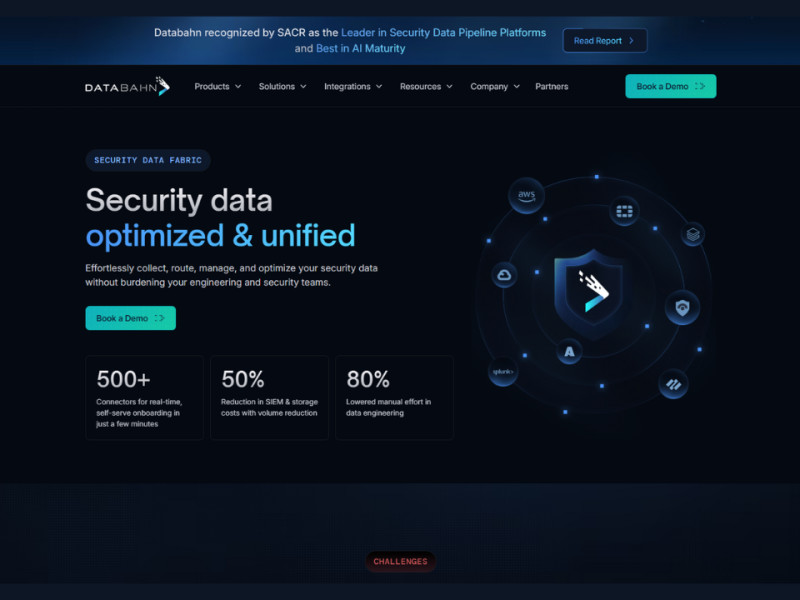Screen dimensions: 800x600
Task: Open the Best in AI Maturity link
Action: [x=361, y=48]
